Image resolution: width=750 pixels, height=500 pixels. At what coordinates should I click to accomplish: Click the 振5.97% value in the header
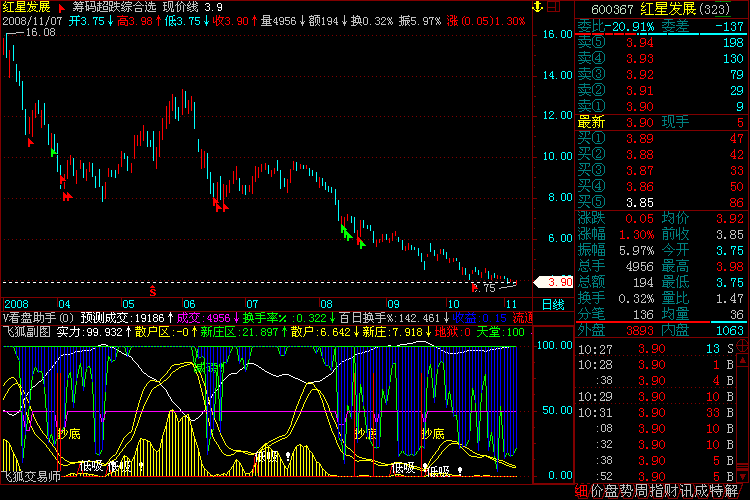pyautogui.click(x=419, y=22)
